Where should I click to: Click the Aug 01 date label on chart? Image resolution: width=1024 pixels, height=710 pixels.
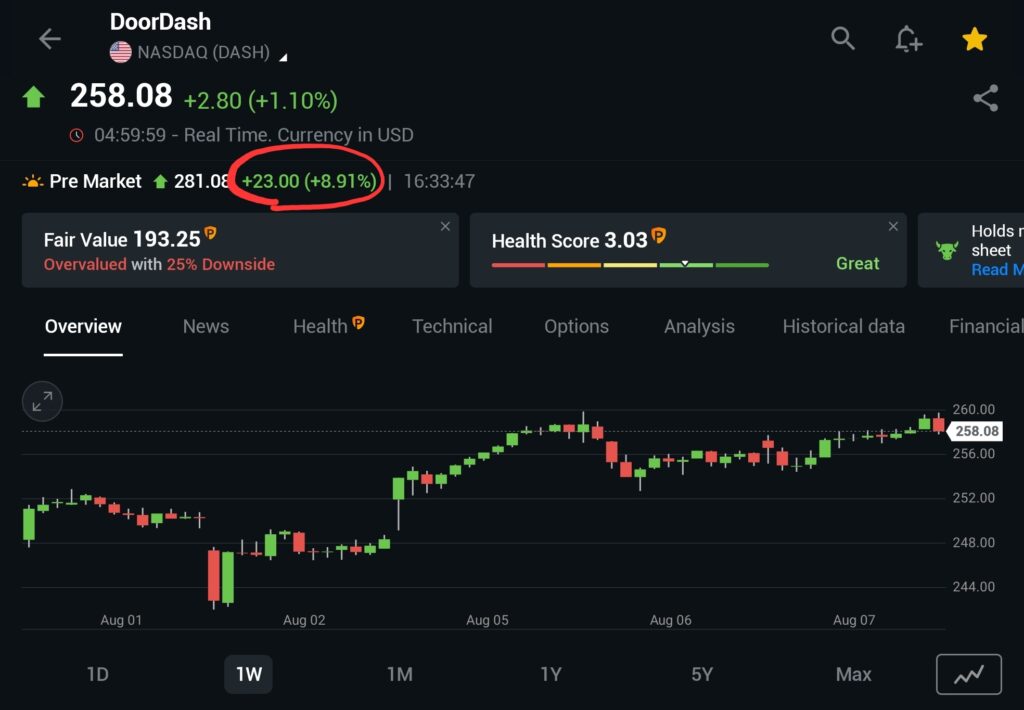click(121, 620)
